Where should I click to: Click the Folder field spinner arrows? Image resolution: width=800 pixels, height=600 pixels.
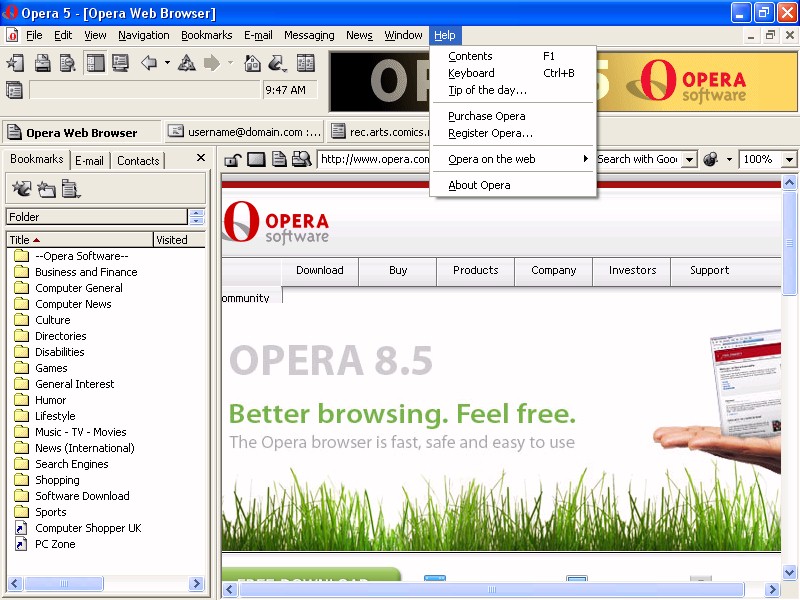(x=196, y=217)
